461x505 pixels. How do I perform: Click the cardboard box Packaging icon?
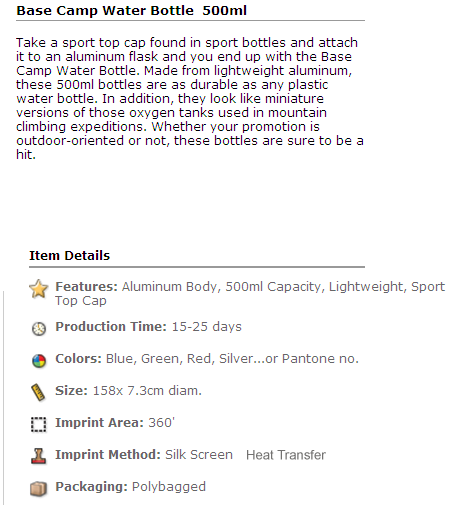(x=39, y=489)
